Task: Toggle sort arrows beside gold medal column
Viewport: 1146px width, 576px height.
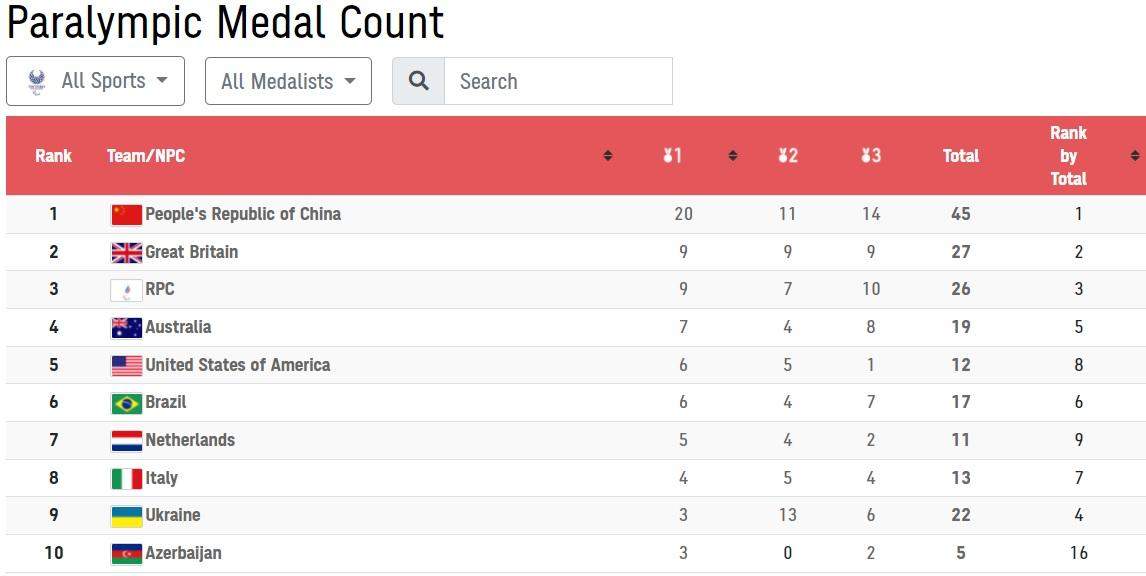Action: click(732, 156)
